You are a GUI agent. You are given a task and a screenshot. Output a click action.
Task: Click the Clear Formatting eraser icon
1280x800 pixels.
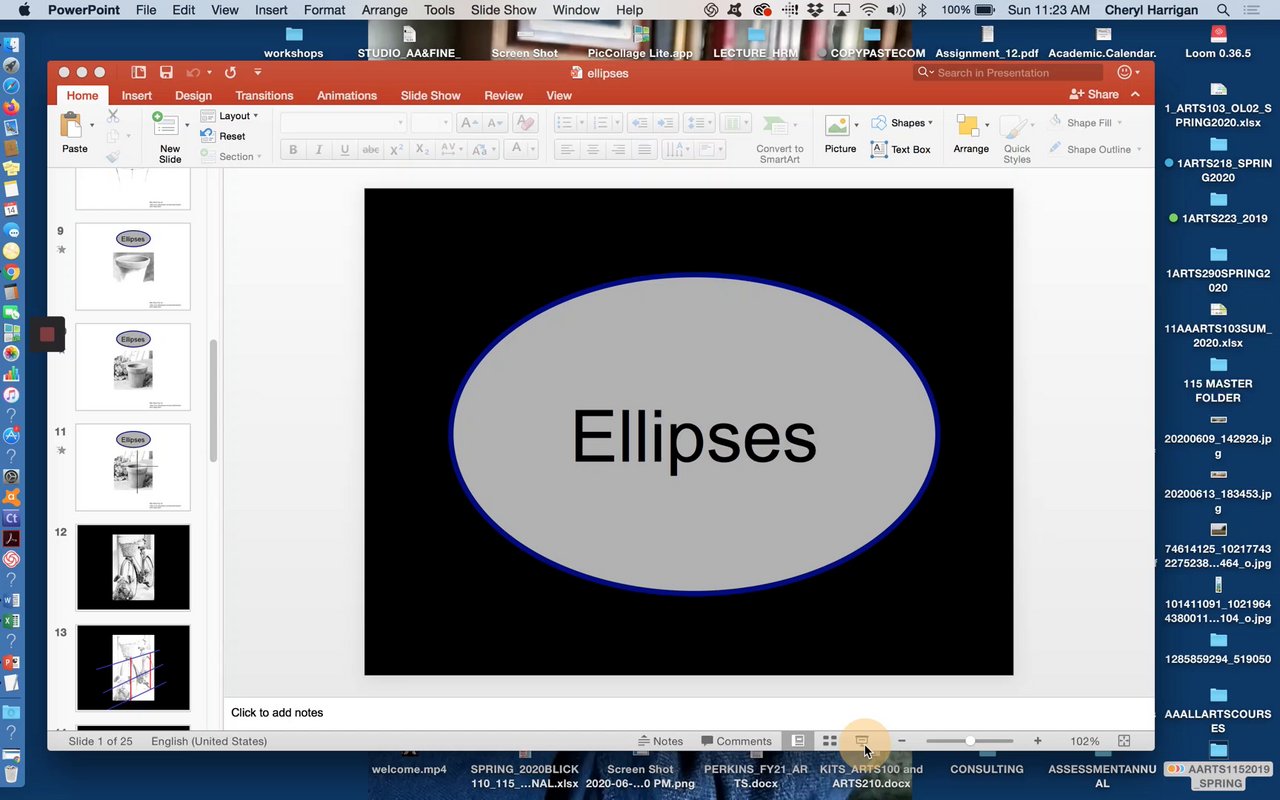[525, 123]
